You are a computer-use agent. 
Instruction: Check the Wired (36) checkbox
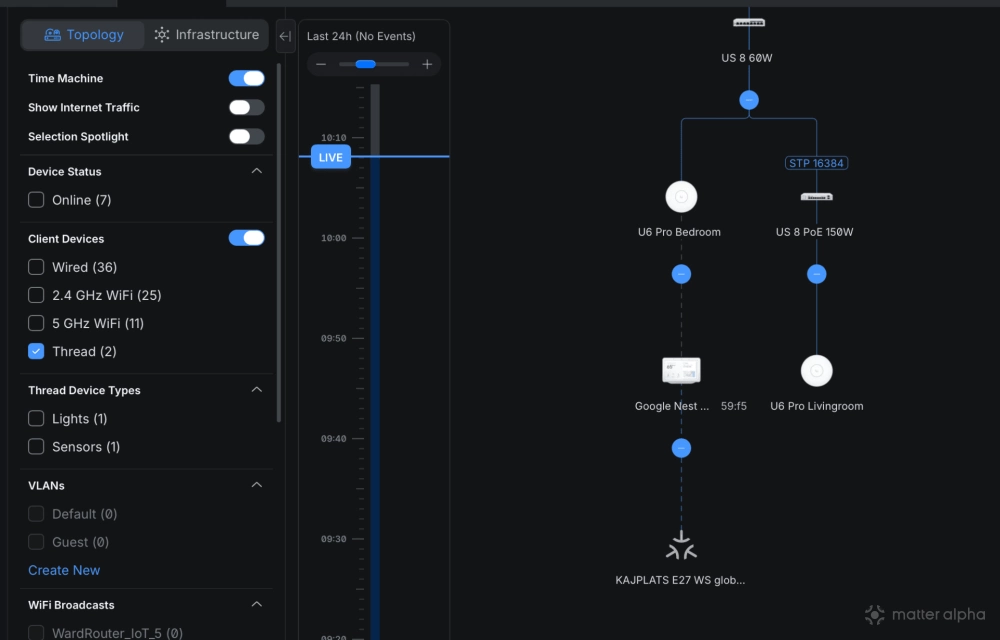pyautogui.click(x=36, y=267)
